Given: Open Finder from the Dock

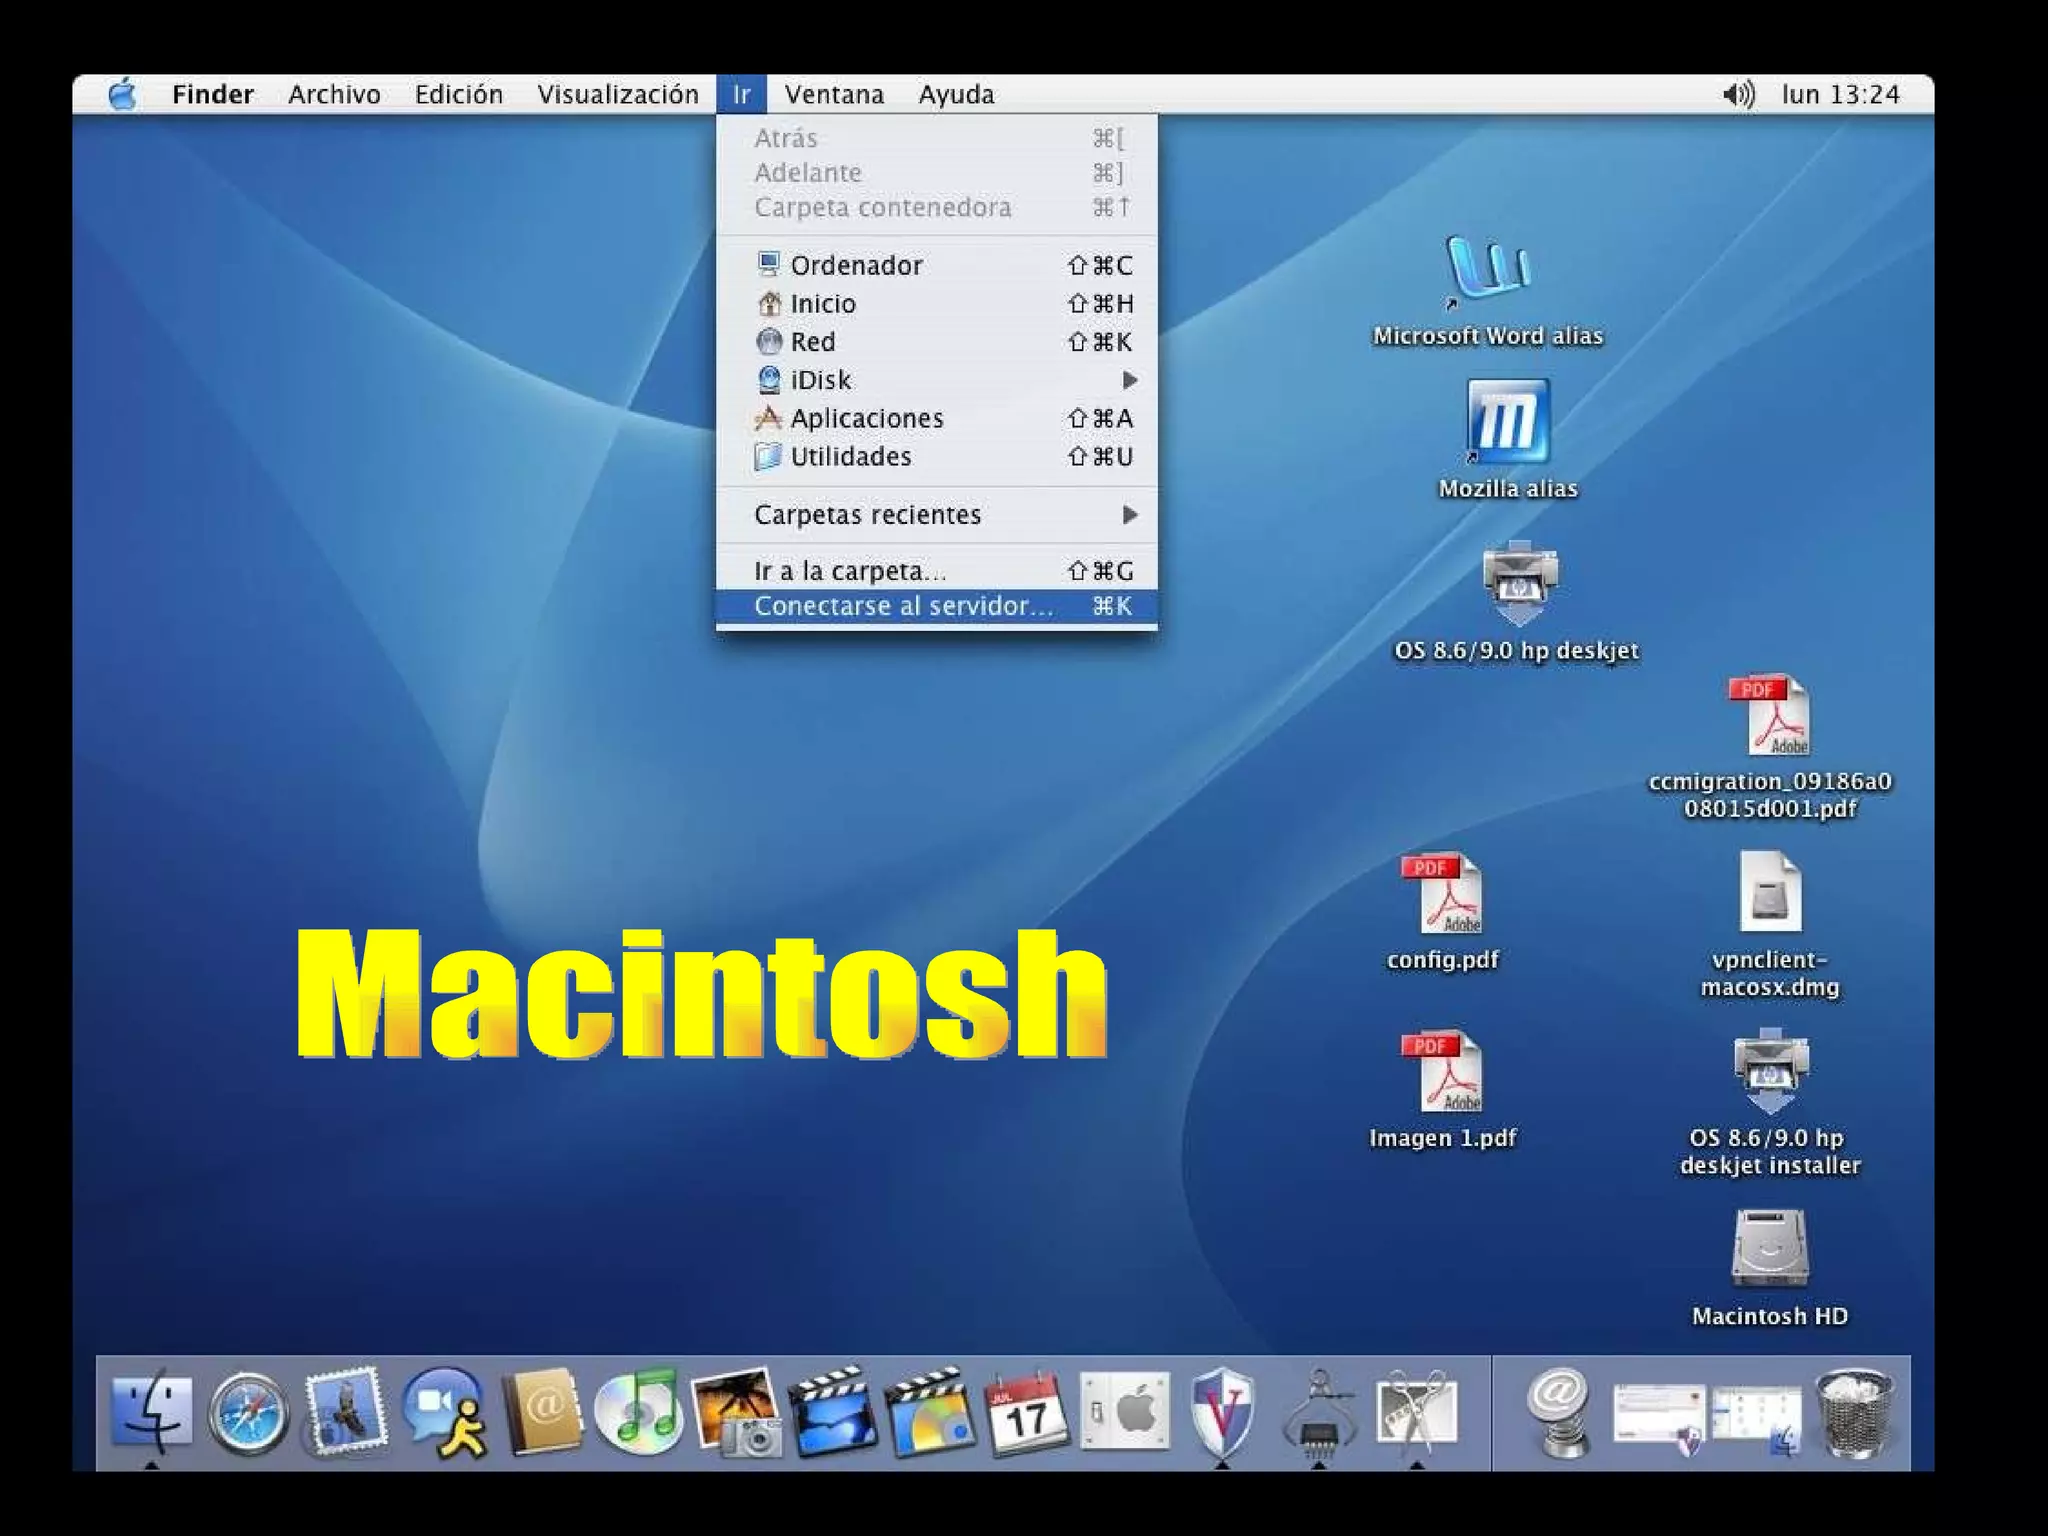Looking at the screenshot, I should pos(152,1413).
